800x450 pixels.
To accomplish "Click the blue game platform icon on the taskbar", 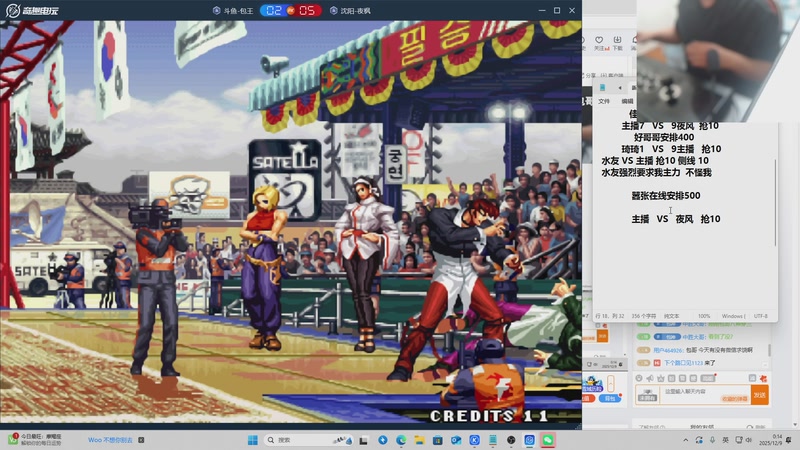I will click(530, 440).
